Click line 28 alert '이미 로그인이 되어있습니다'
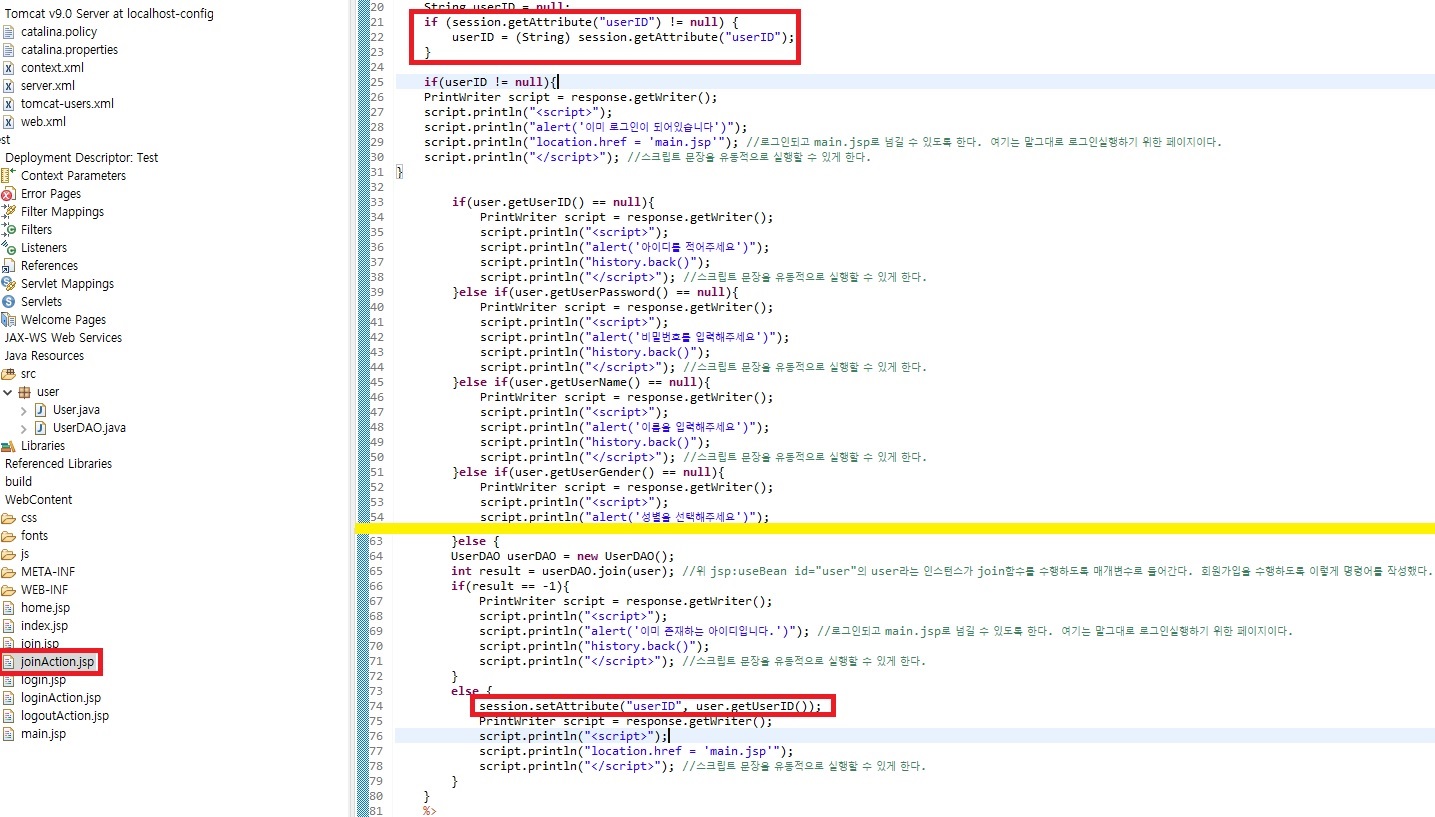This screenshot has height=817, width=1435. pyautogui.click(x=586, y=127)
